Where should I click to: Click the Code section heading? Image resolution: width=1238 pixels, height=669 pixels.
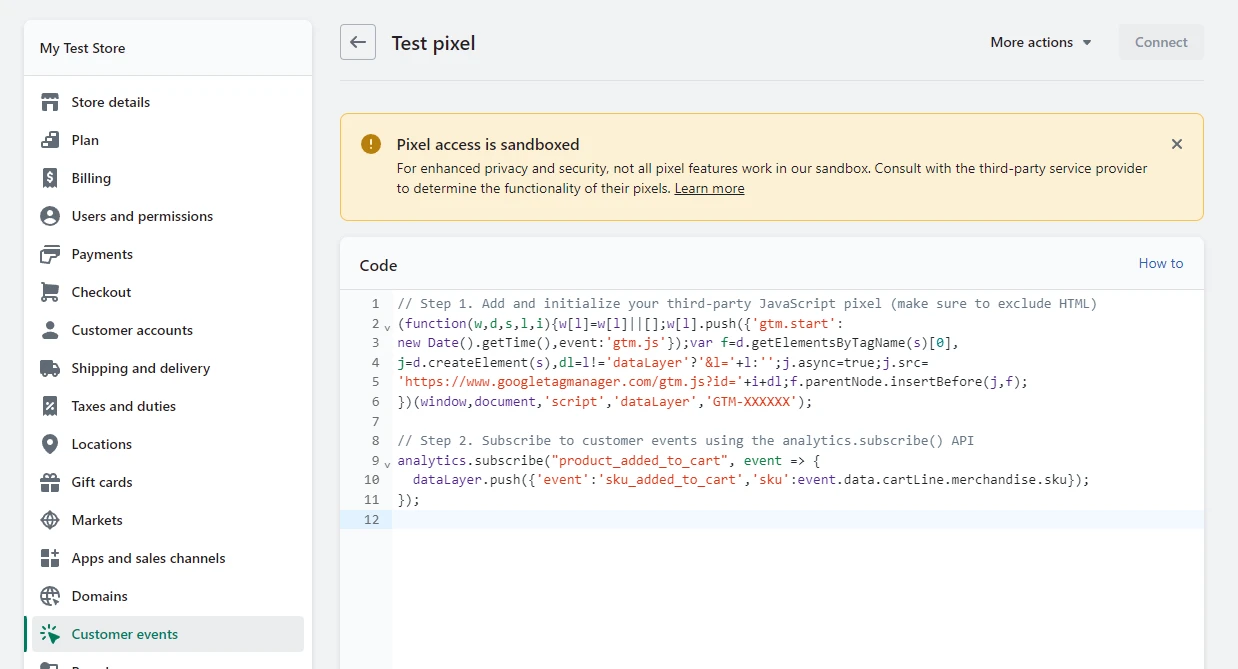point(378,265)
